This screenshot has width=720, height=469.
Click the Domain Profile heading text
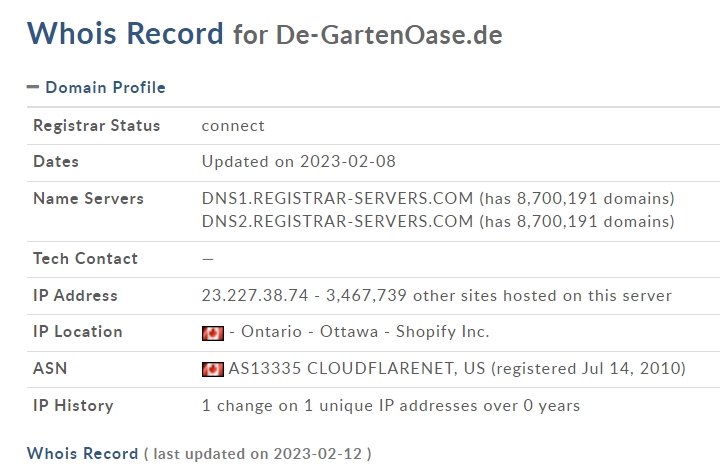tap(106, 87)
